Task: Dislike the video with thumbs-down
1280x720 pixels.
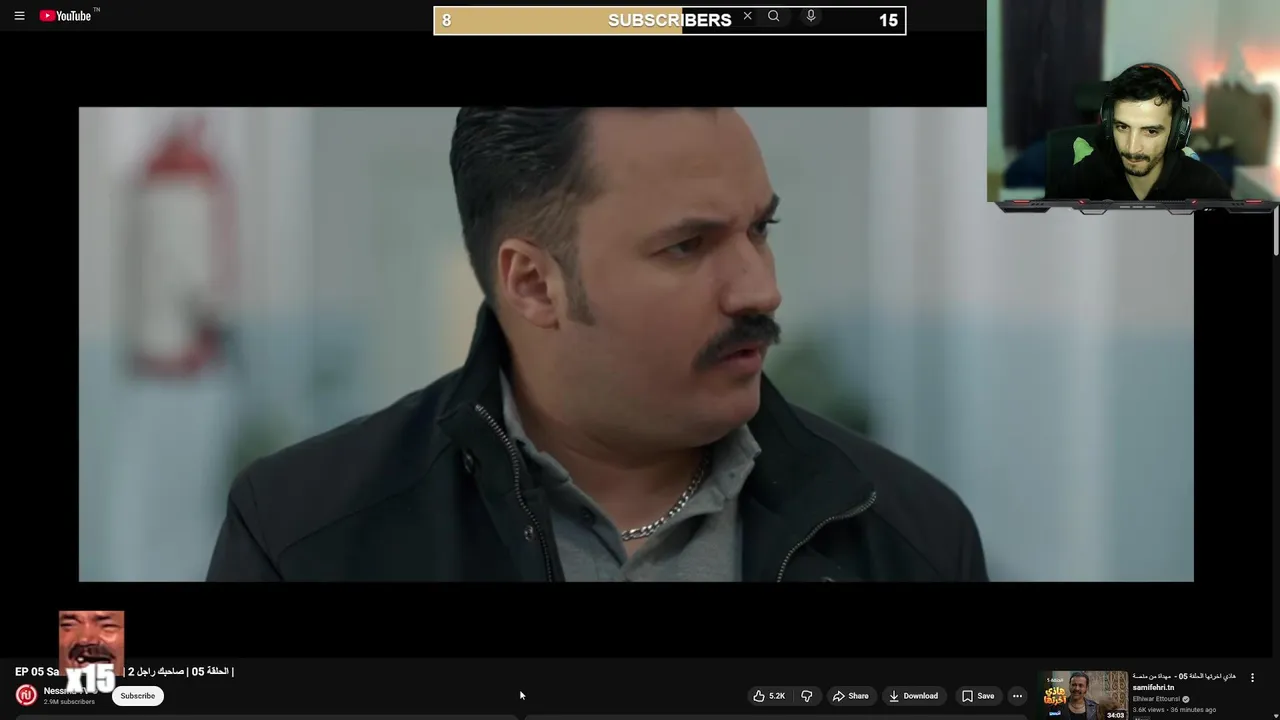Action: pos(807,696)
